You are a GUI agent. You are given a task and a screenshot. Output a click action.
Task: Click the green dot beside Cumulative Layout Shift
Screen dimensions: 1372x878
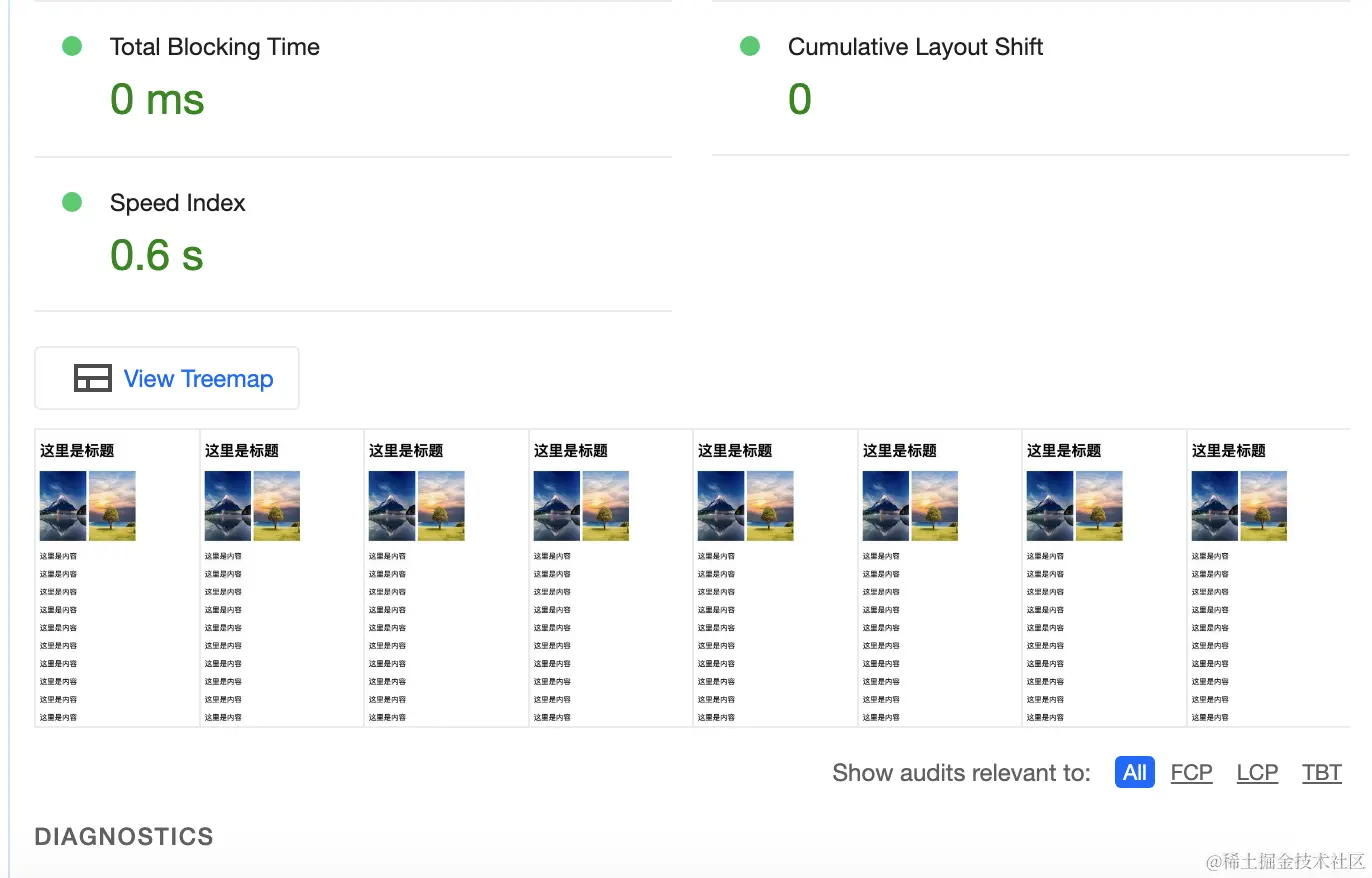point(750,46)
